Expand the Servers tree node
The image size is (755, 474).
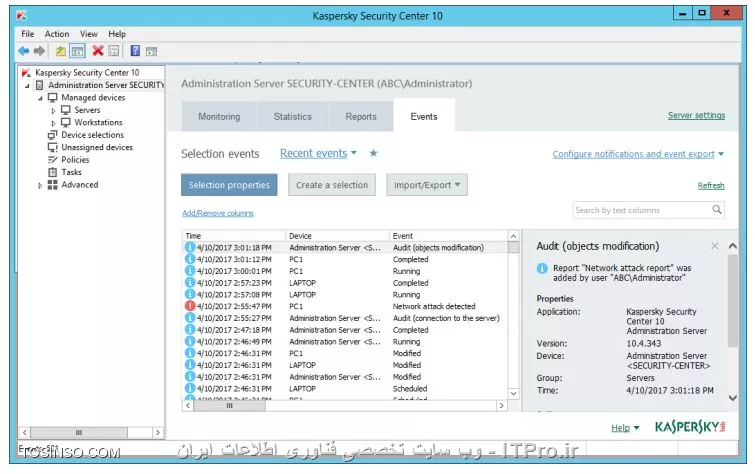click(53, 110)
